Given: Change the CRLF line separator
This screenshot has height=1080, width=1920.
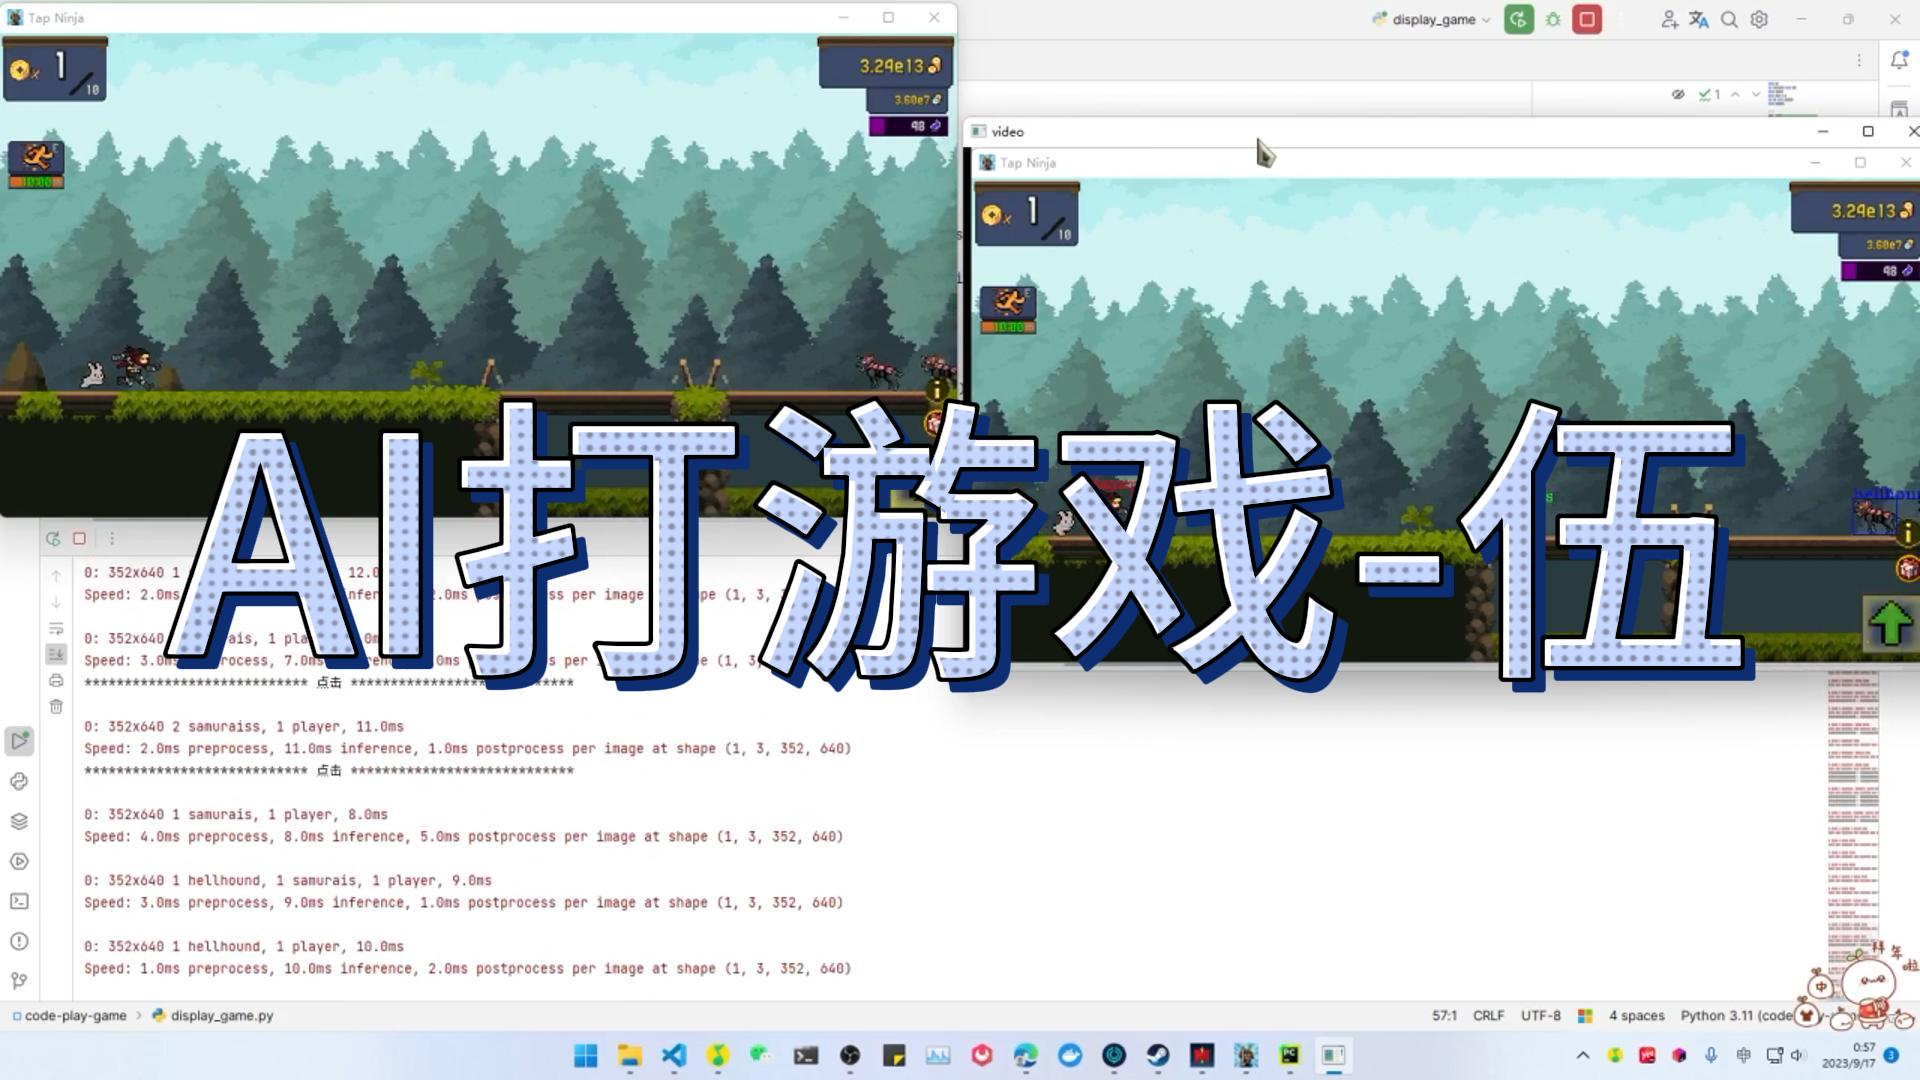Looking at the screenshot, I should (x=1488, y=1015).
